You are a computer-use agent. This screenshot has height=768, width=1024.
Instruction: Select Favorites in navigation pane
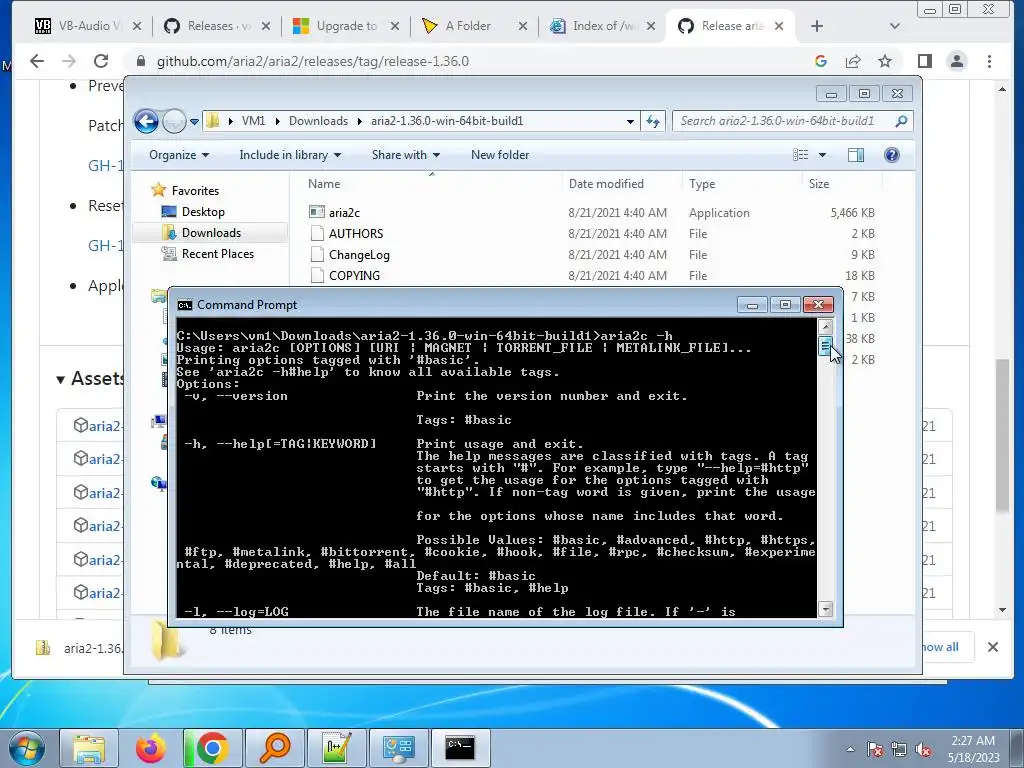(x=195, y=191)
